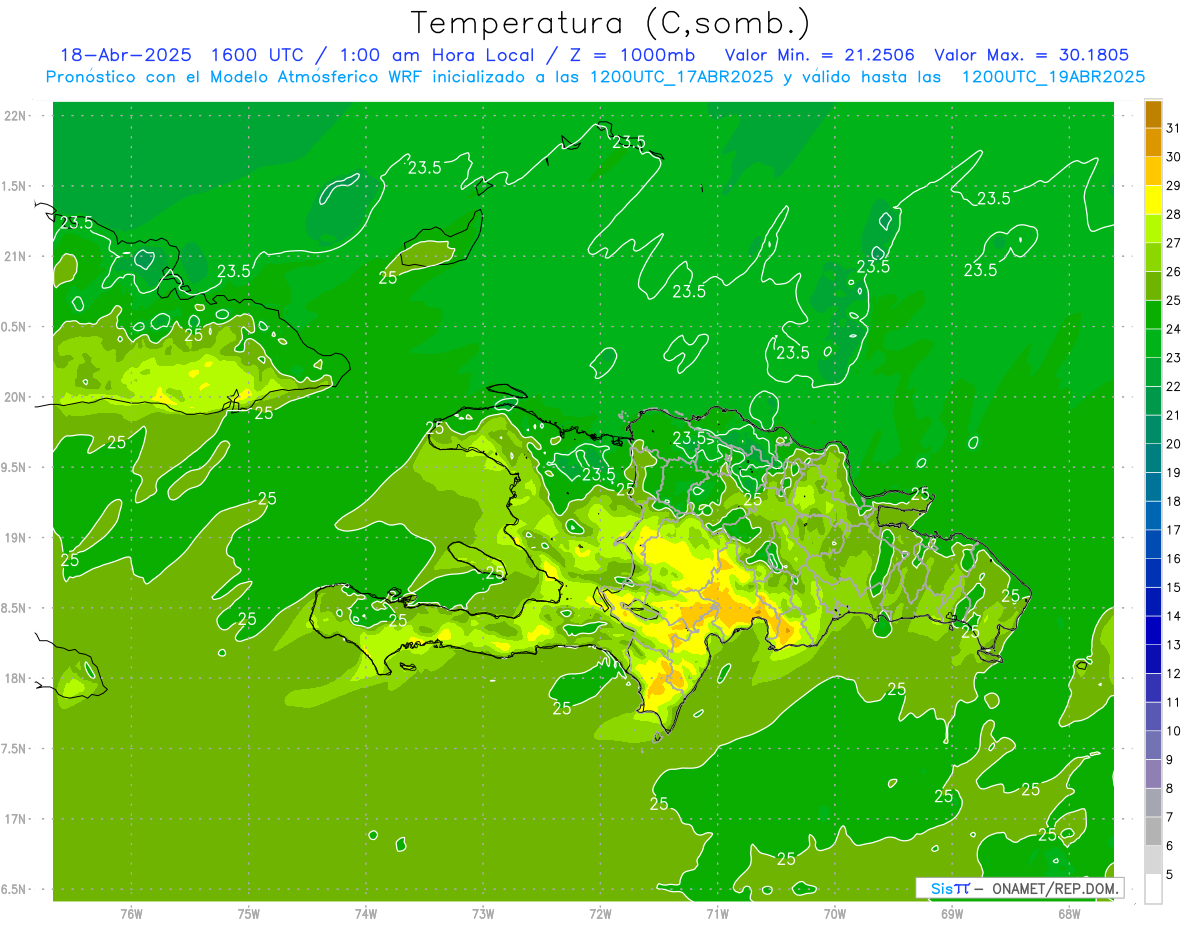Click the "68W" longitude axis label

pos(1069,914)
